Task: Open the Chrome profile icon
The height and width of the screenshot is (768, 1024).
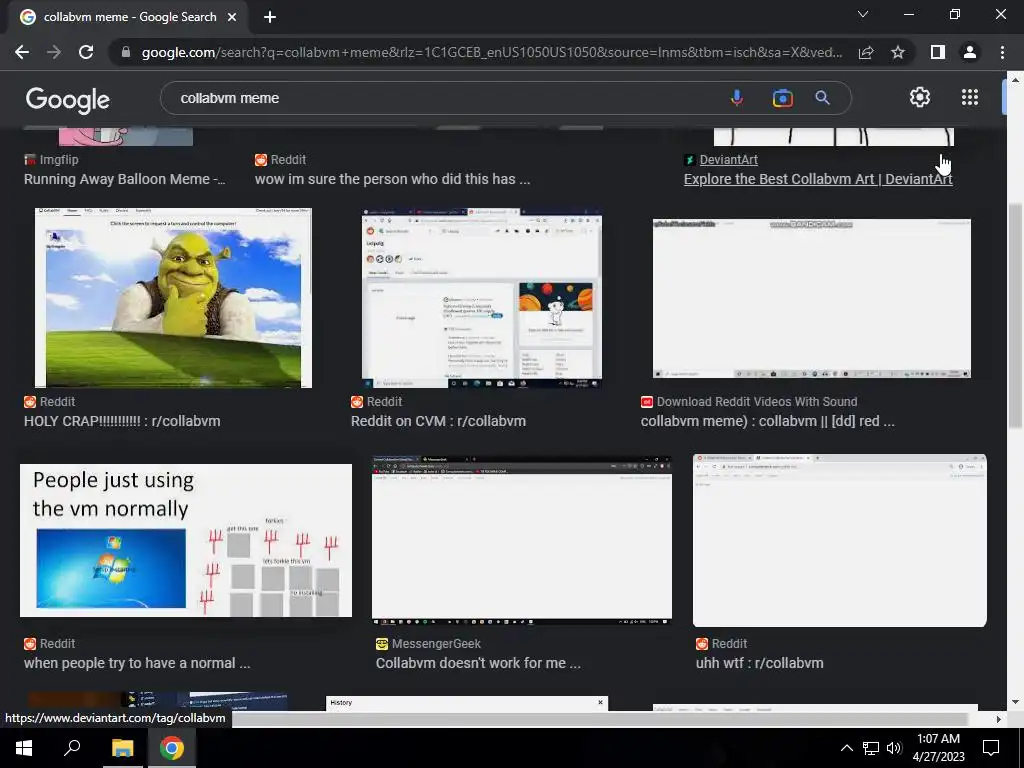Action: click(x=970, y=52)
